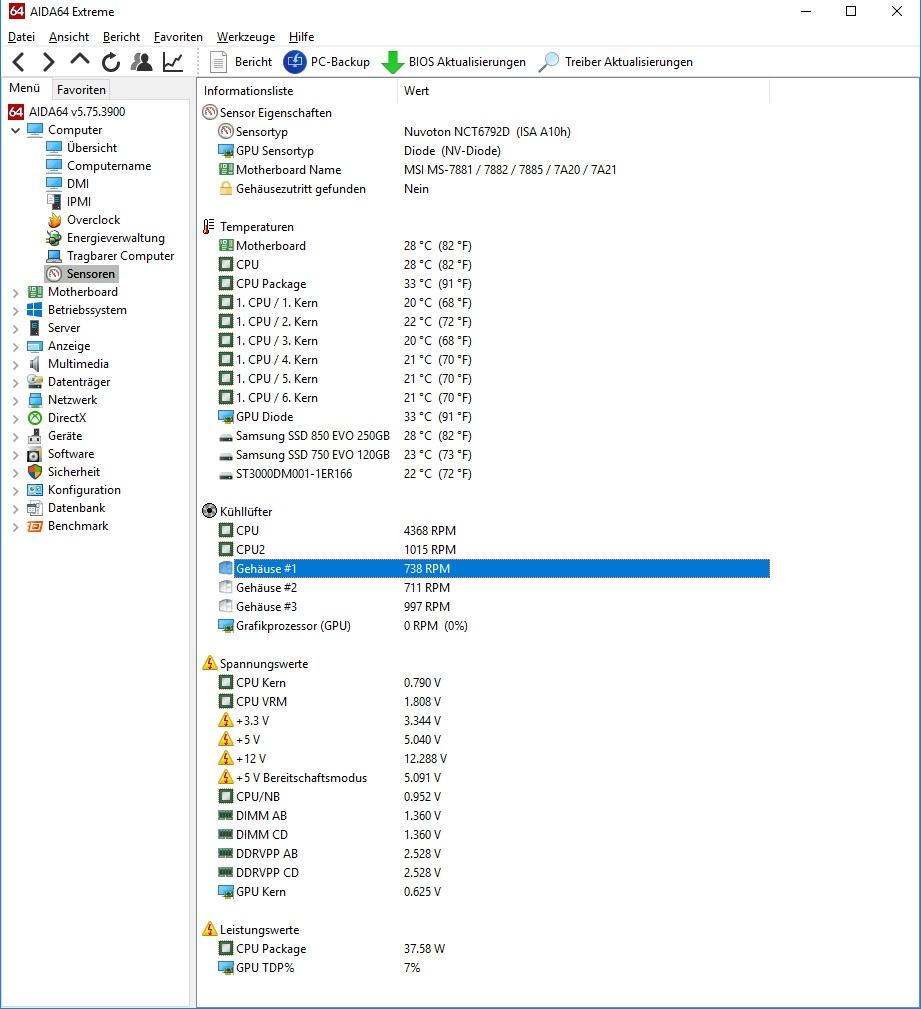Image resolution: width=921 pixels, height=1009 pixels.
Task: Launch PC-Backup from the toolbar
Action: (x=327, y=62)
